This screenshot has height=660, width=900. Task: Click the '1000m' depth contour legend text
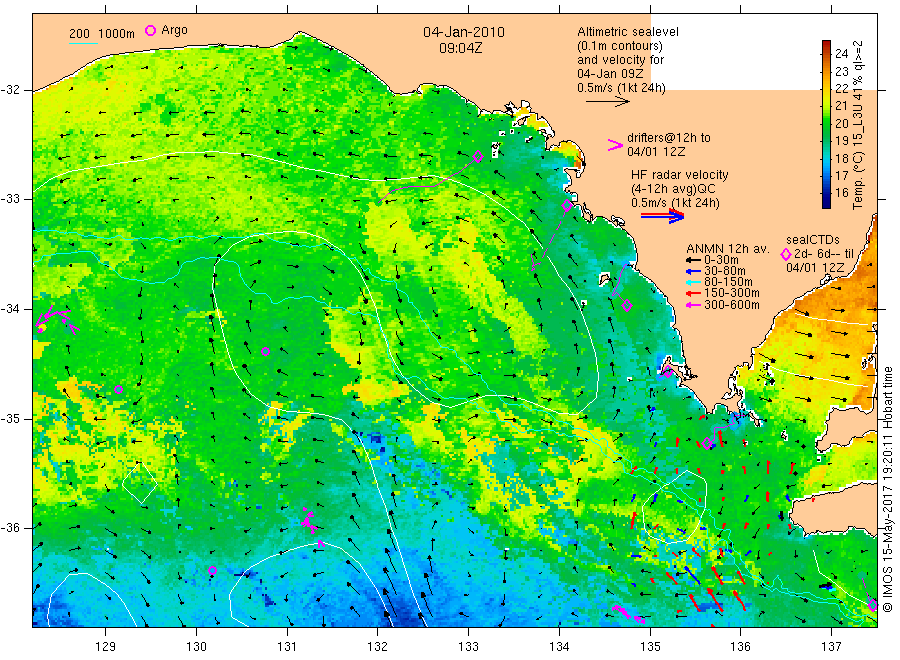(x=117, y=34)
